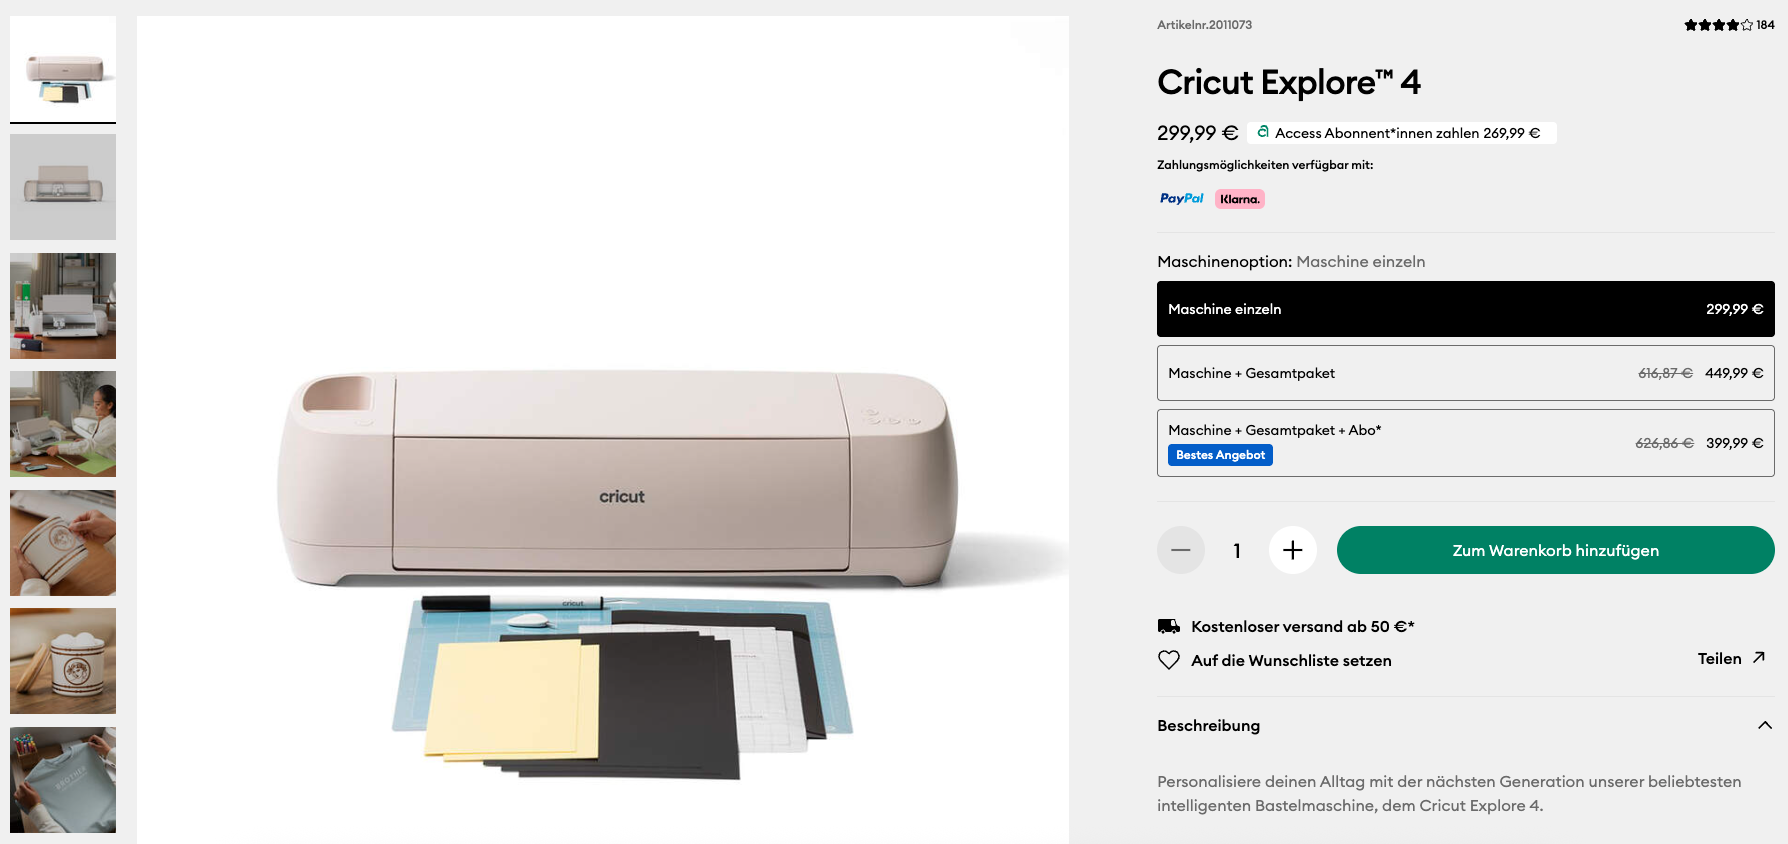The image size is (1788, 844).
Task: Select the t-shirt project thumbnail
Action: point(62,779)
